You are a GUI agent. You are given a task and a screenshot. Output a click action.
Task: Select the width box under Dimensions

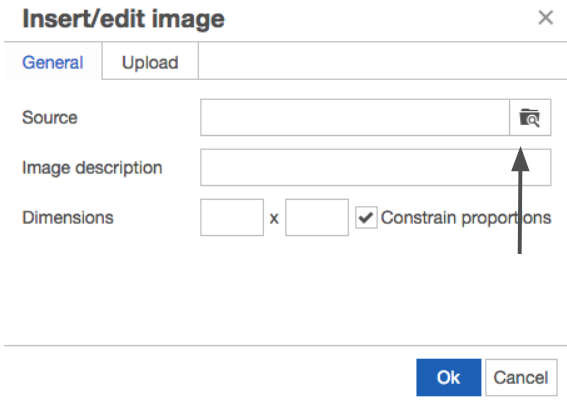232,217
